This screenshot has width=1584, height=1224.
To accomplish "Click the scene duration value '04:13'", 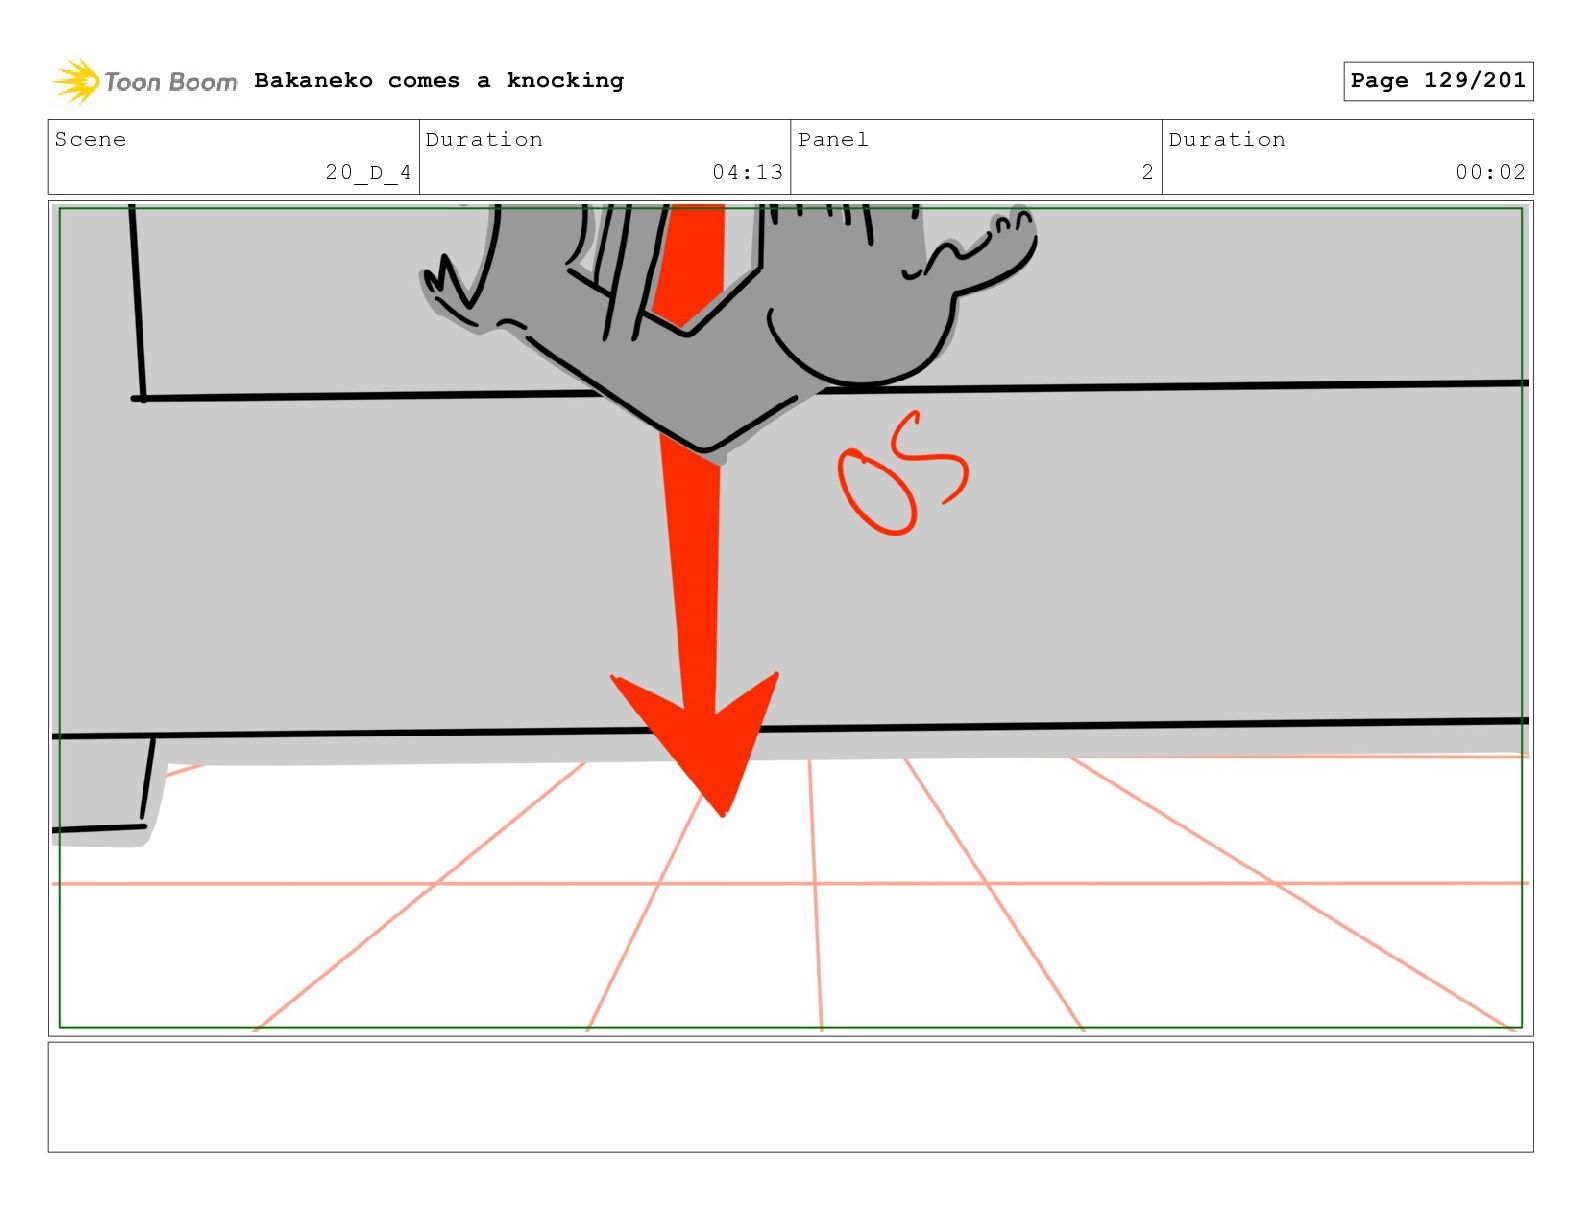I will click(748, 172).
